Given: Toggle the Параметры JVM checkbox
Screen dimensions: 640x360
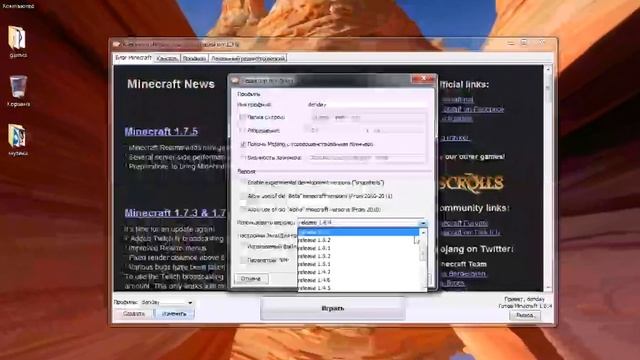Looking at the screenshot, I should tap(242, 260).
